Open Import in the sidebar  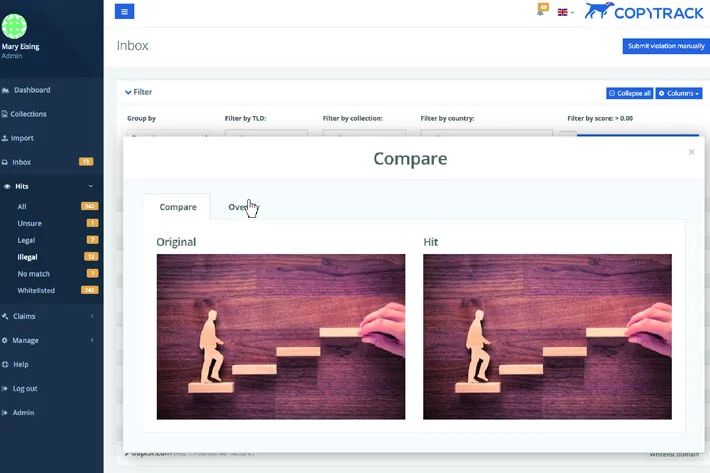[x=22, y=138]
